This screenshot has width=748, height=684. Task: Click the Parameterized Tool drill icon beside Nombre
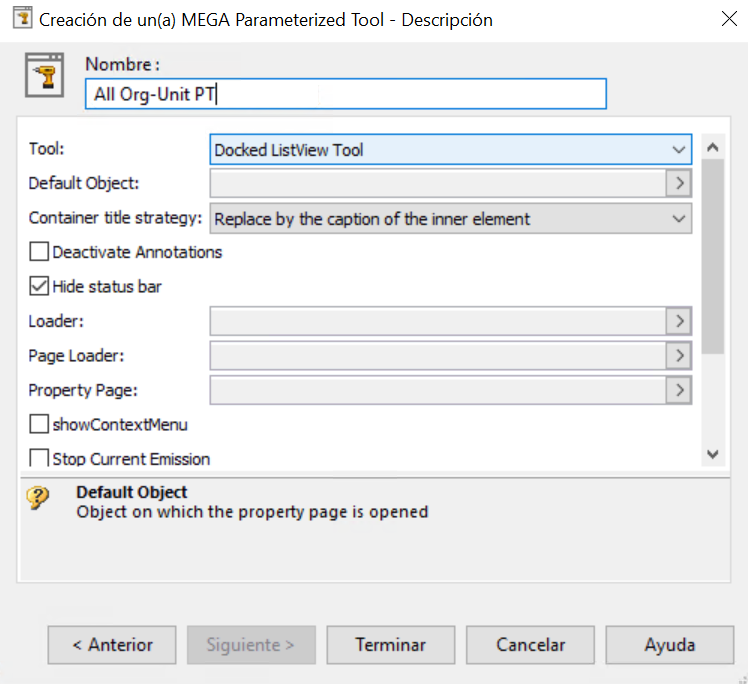pos(44,75)
